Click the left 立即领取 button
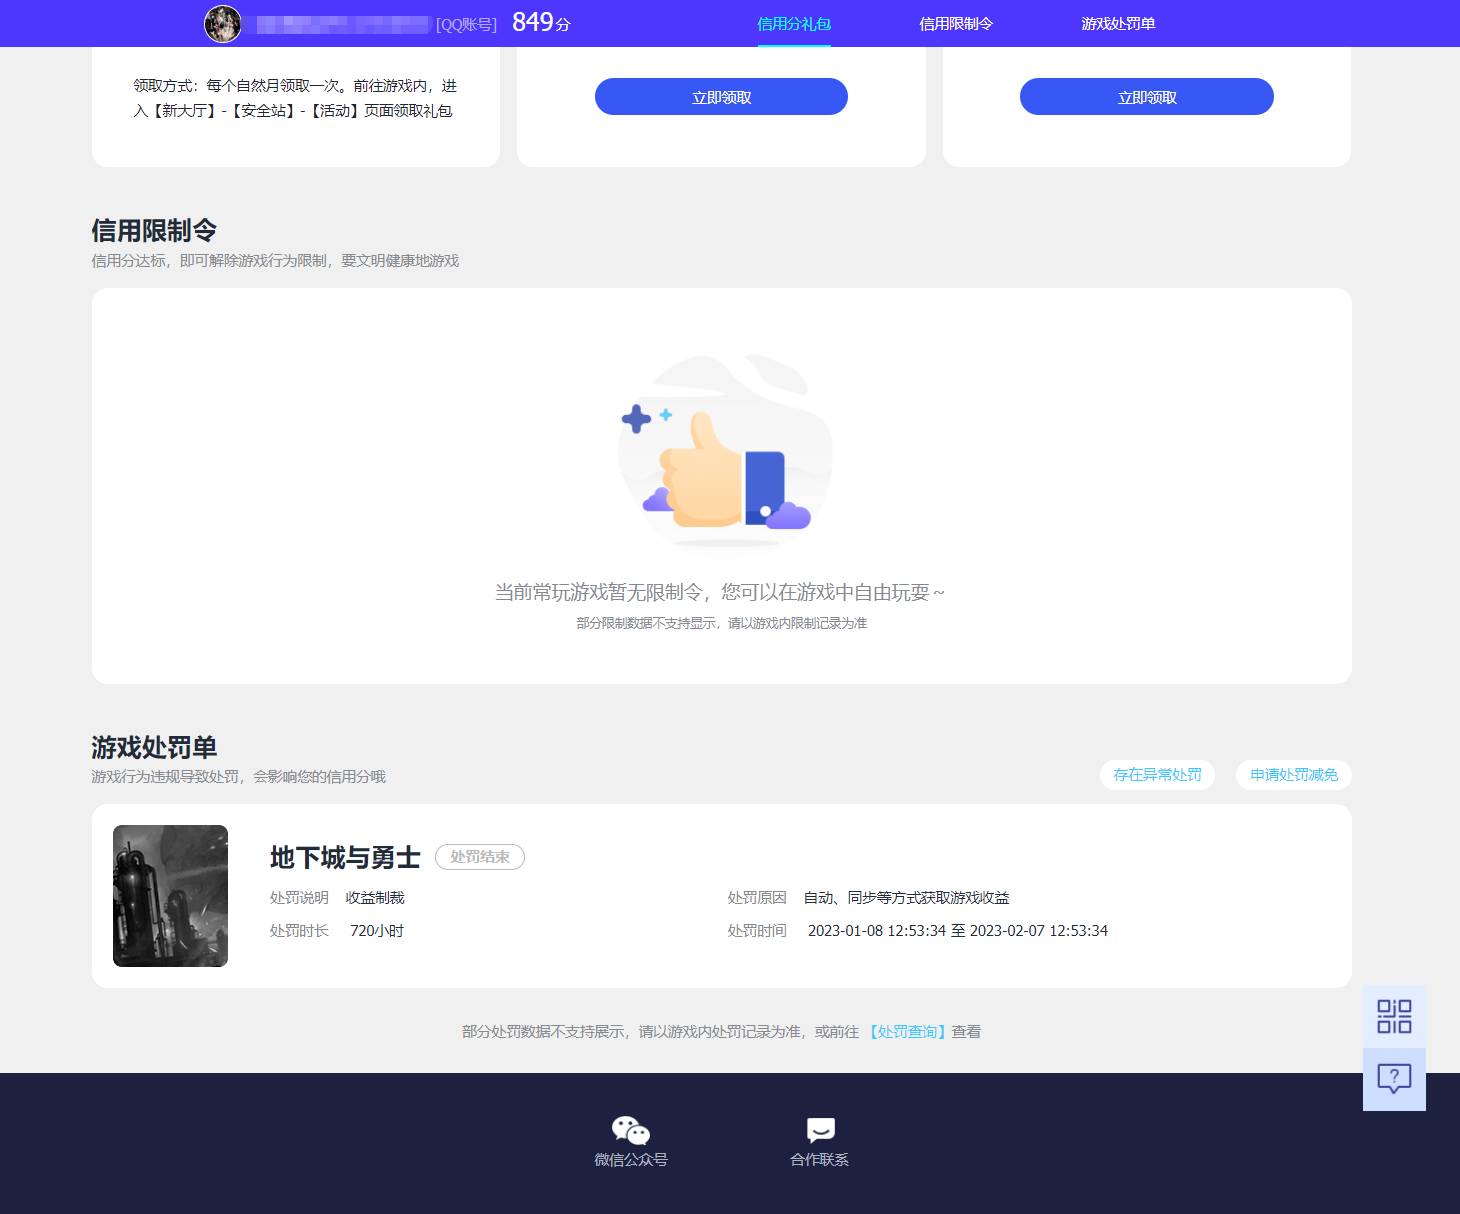The width and height of the screenshot is (1460, 1214). point(720,96)
